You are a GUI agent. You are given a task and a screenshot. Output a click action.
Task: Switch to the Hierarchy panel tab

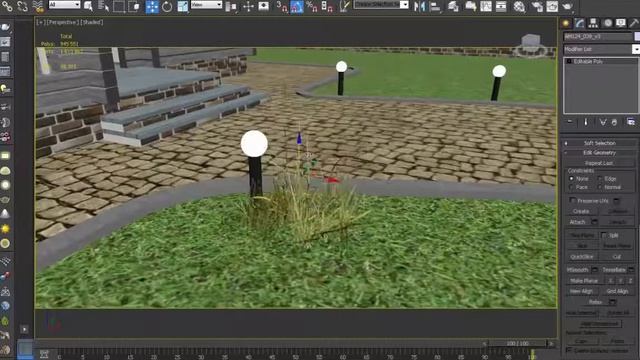click(x=593, y=23)
